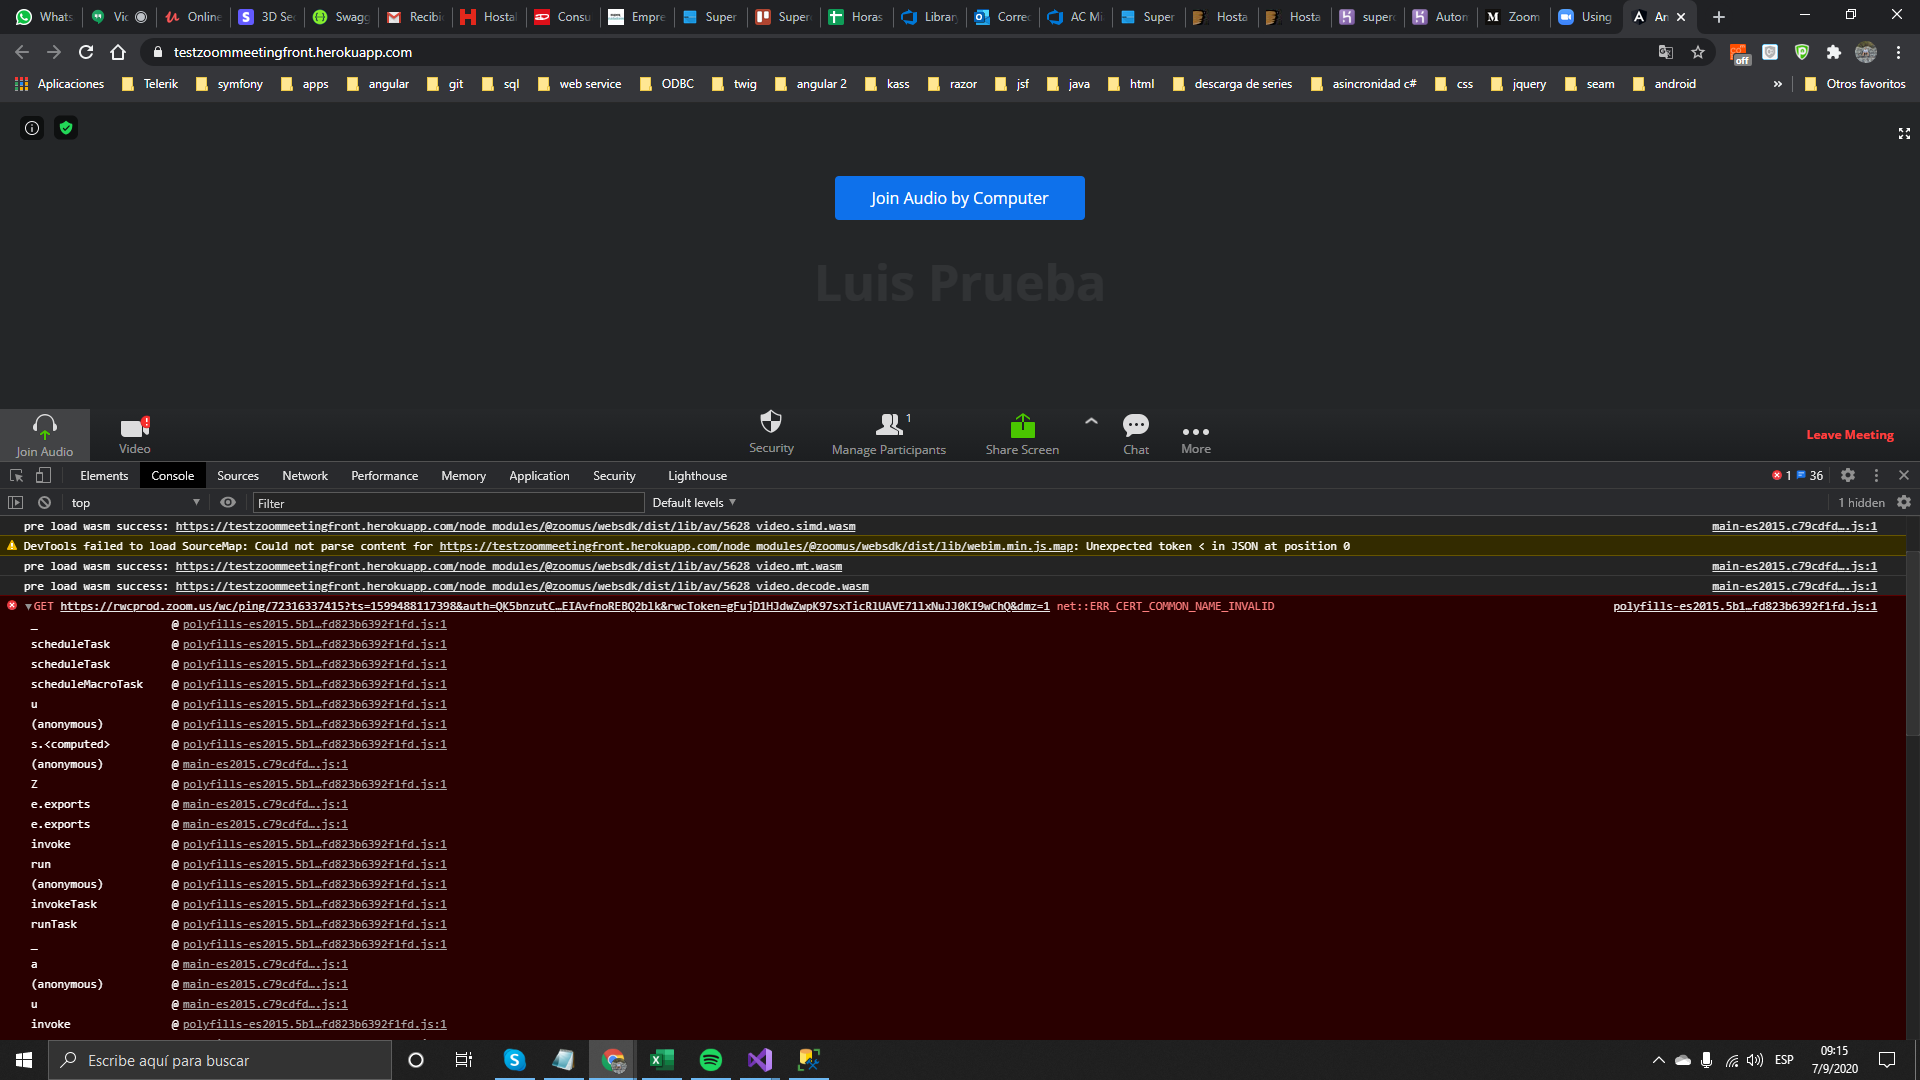The image size is (1920, 1080).
Task: Click the console Filter input field
Action: (x=448, y=503)
